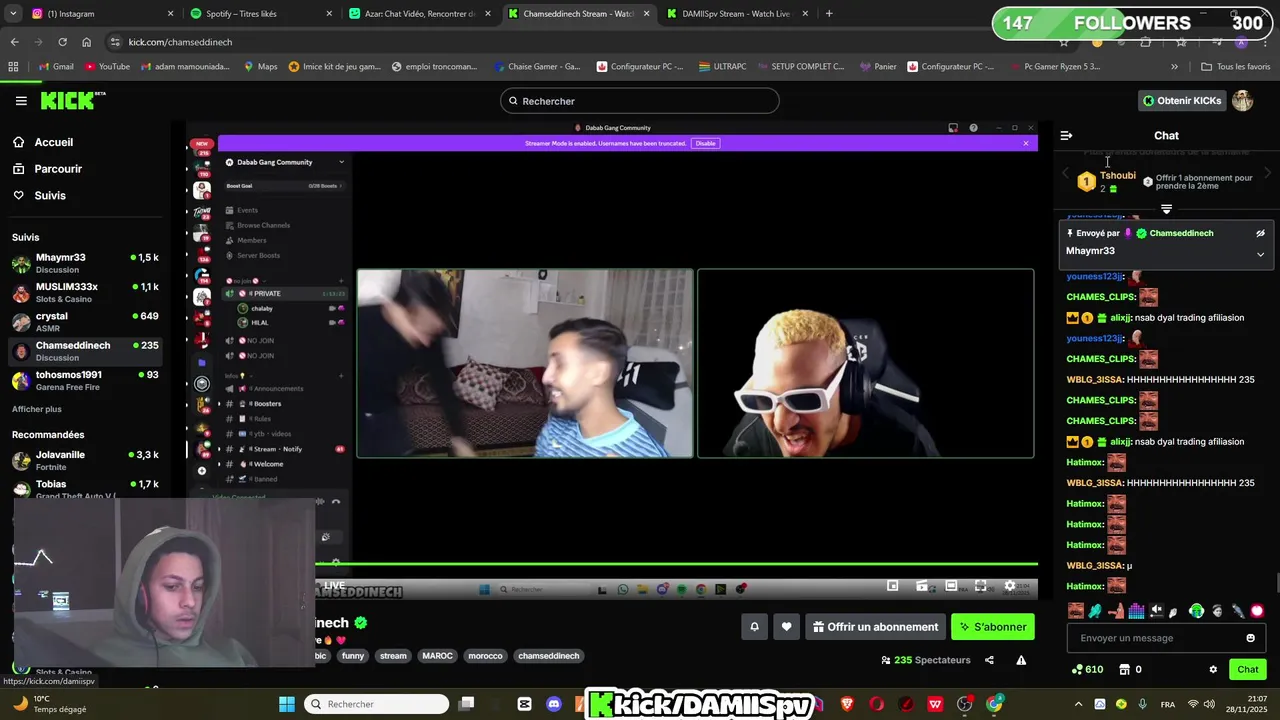The width and height of the screenshot is (1280, 720).
Task: Show more bookmarks chevron
Action: tap(1174, 67)
